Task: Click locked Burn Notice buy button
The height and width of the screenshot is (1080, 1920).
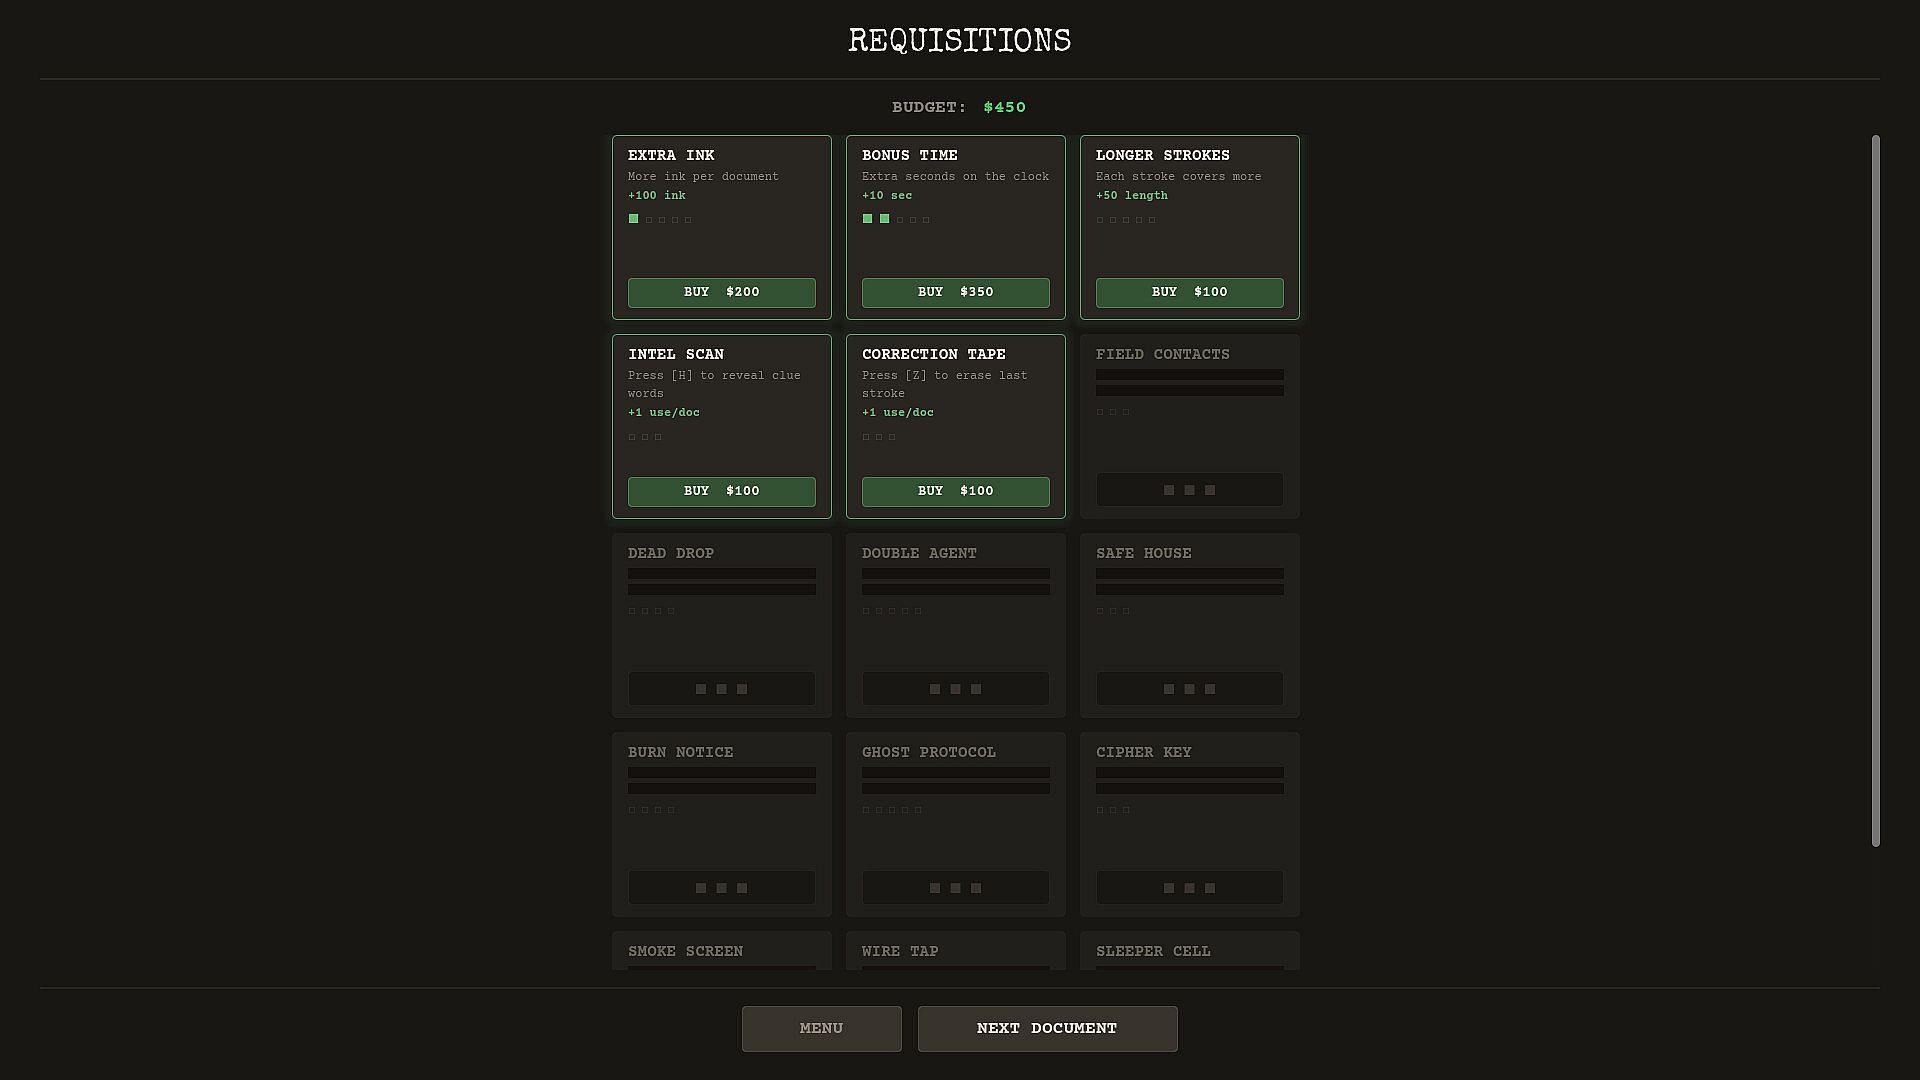Action: [721, 888]
